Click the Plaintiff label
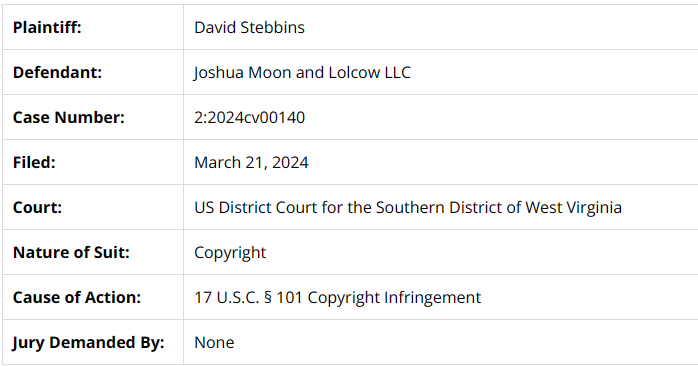The image size is (698, 366). [47, 28]
